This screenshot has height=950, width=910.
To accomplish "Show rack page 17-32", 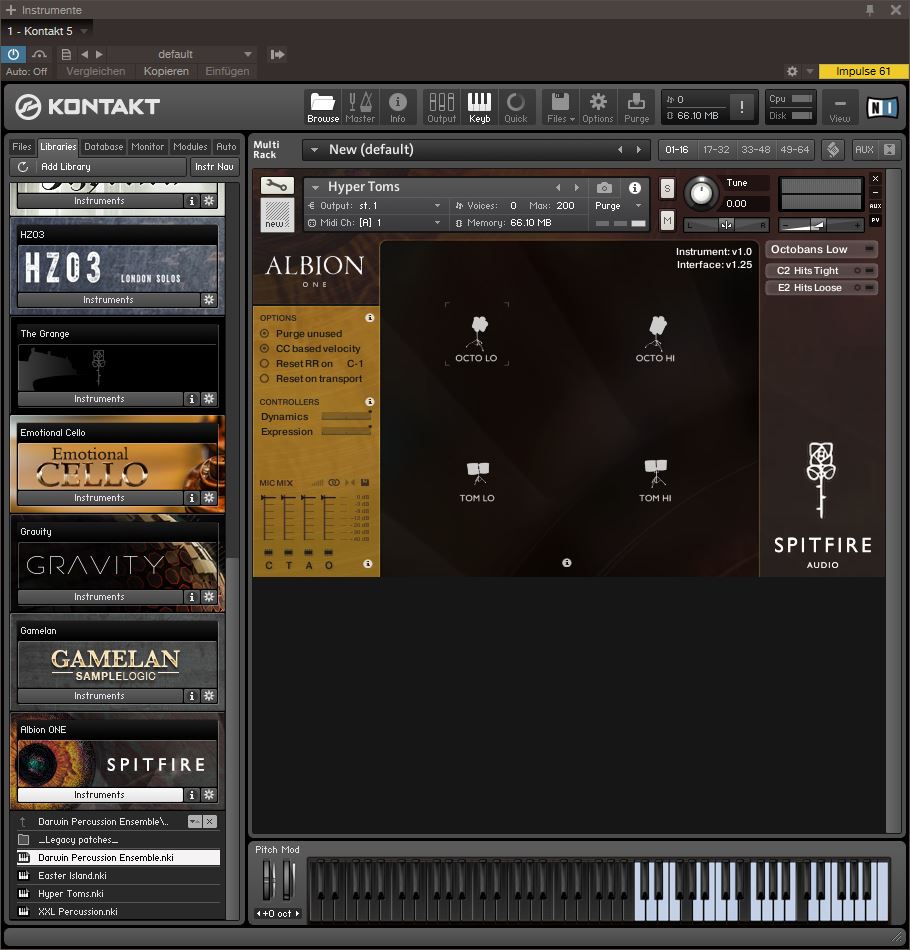I will coord(716,150).
